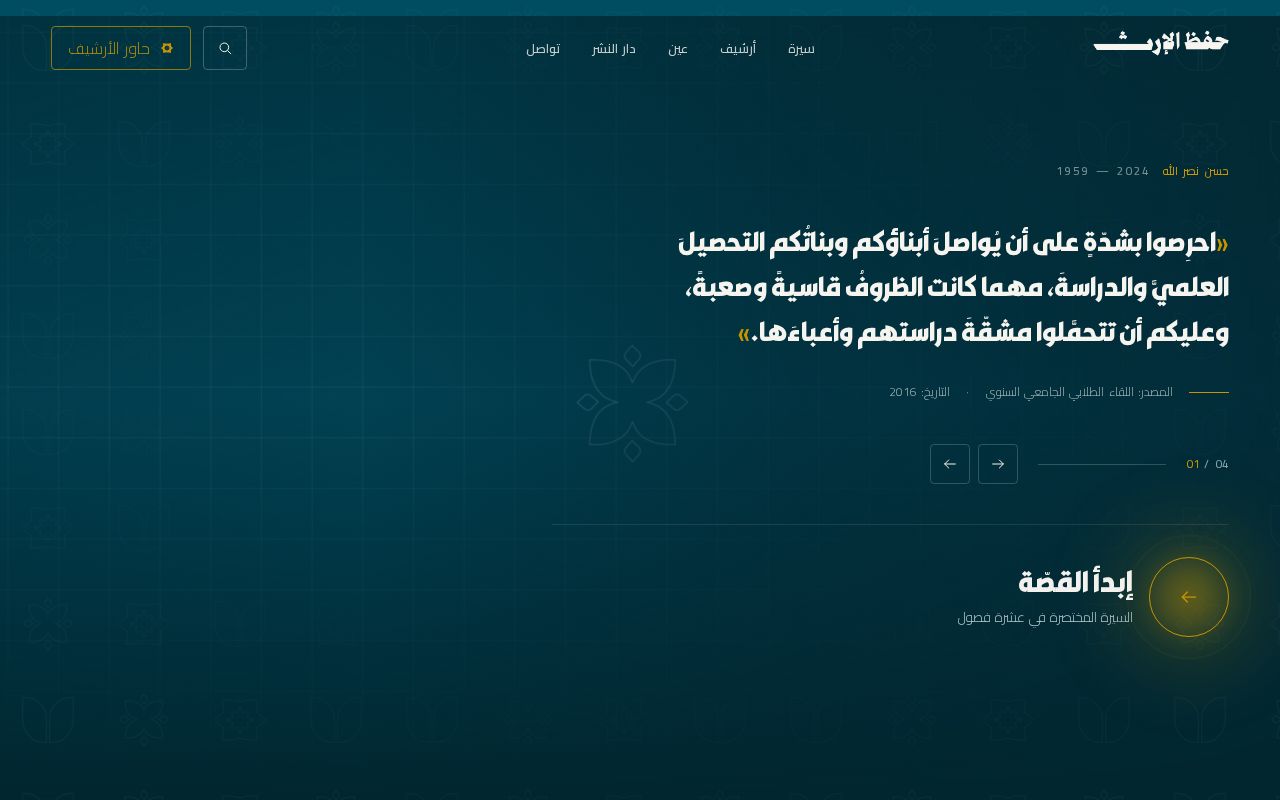The width and height of the screenshot is (1280, 800).
Task: Click the 'حاور الأرشيف' button
Action: click(x=121, y=48)
